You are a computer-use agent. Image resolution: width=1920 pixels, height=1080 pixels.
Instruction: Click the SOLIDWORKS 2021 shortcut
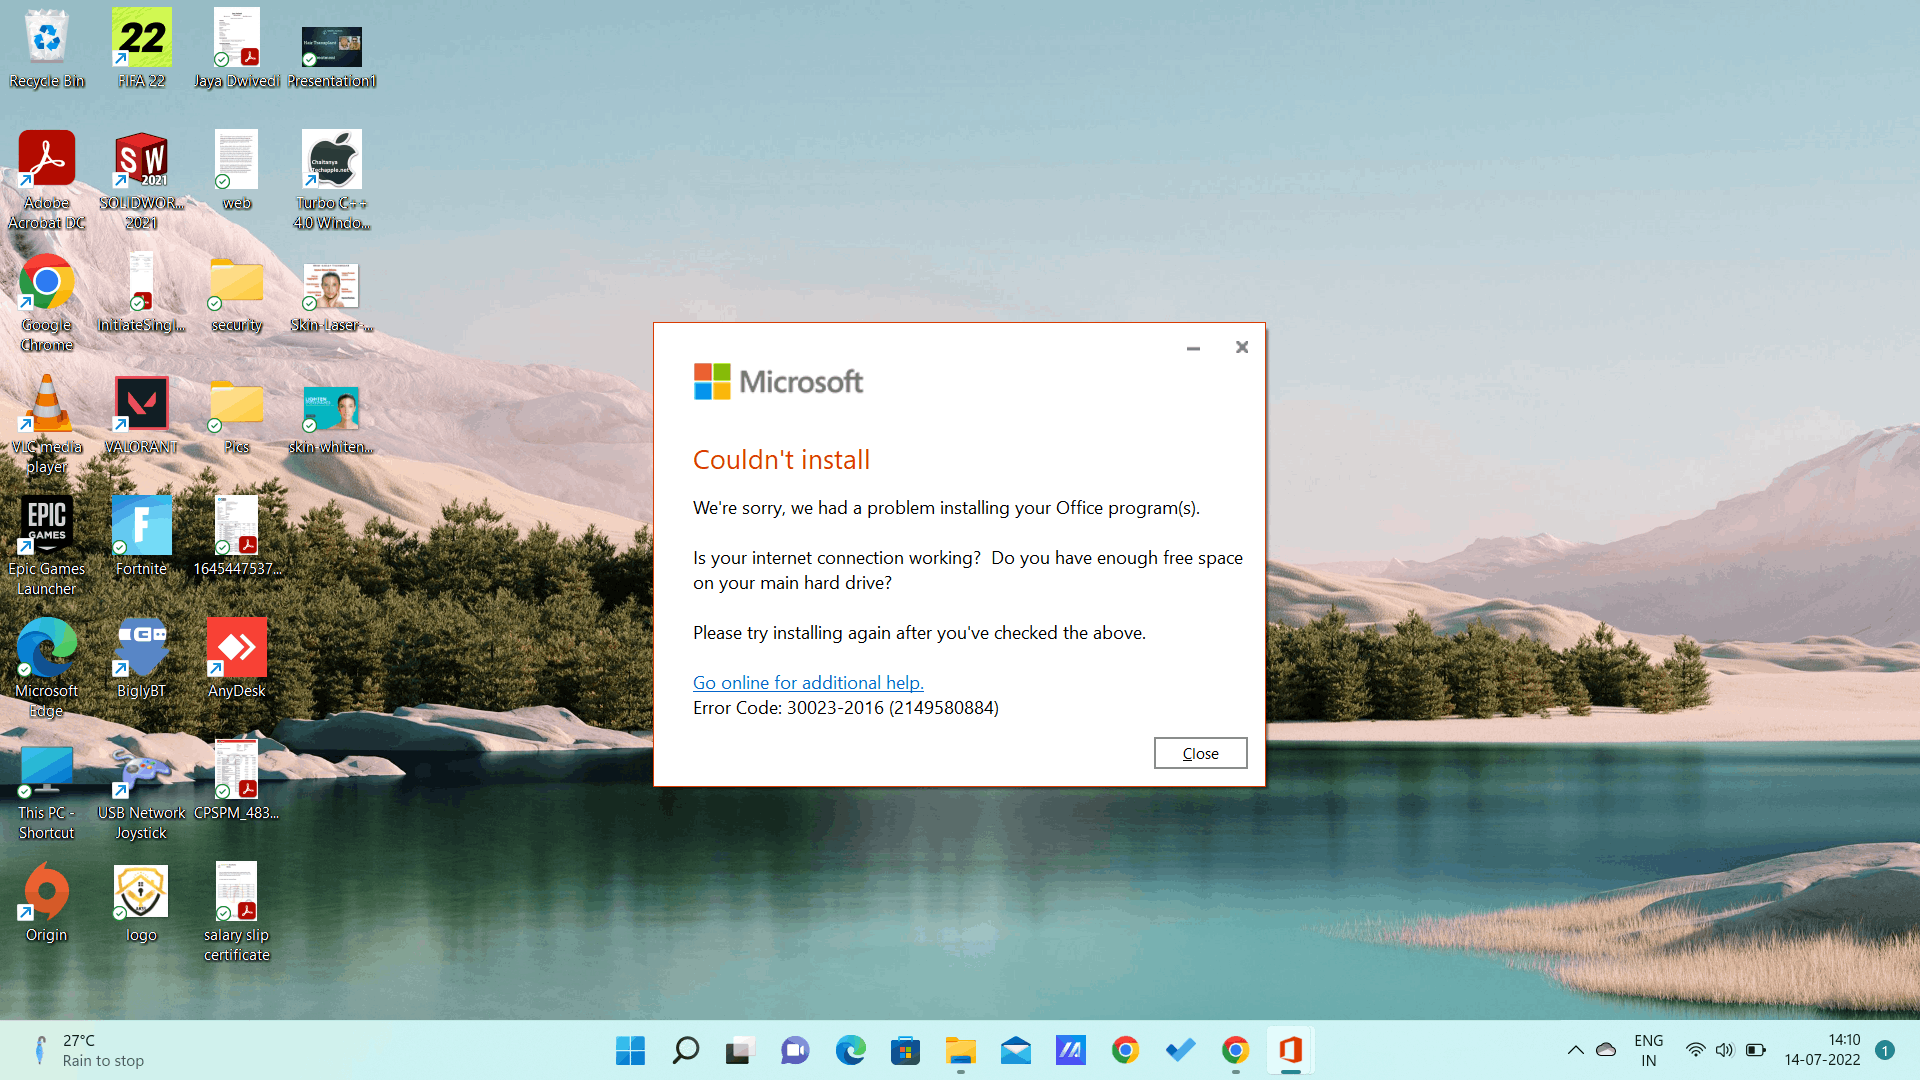141,161
